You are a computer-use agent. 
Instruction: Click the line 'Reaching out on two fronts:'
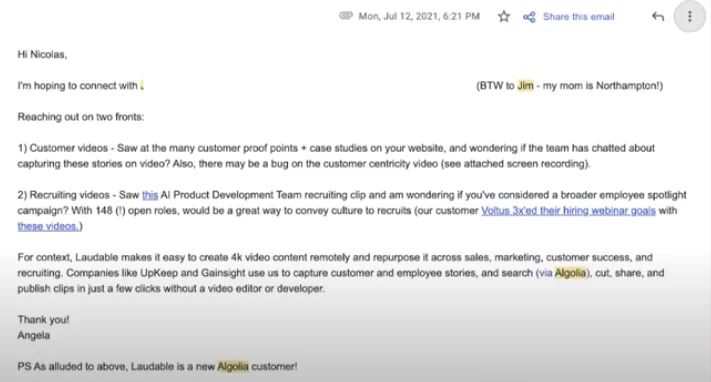coord(81,117)
